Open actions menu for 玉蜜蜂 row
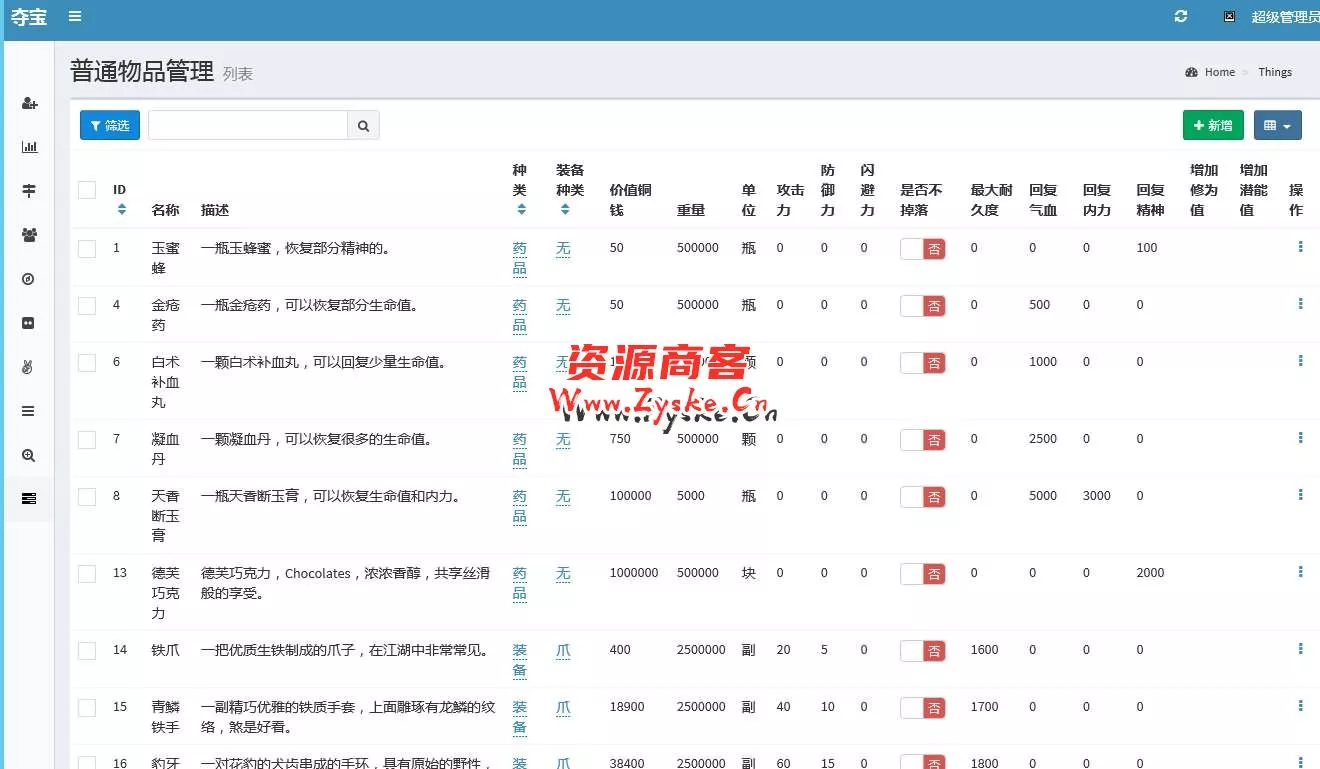This screenshot has height=769, width=1320. coord(1299,247)
